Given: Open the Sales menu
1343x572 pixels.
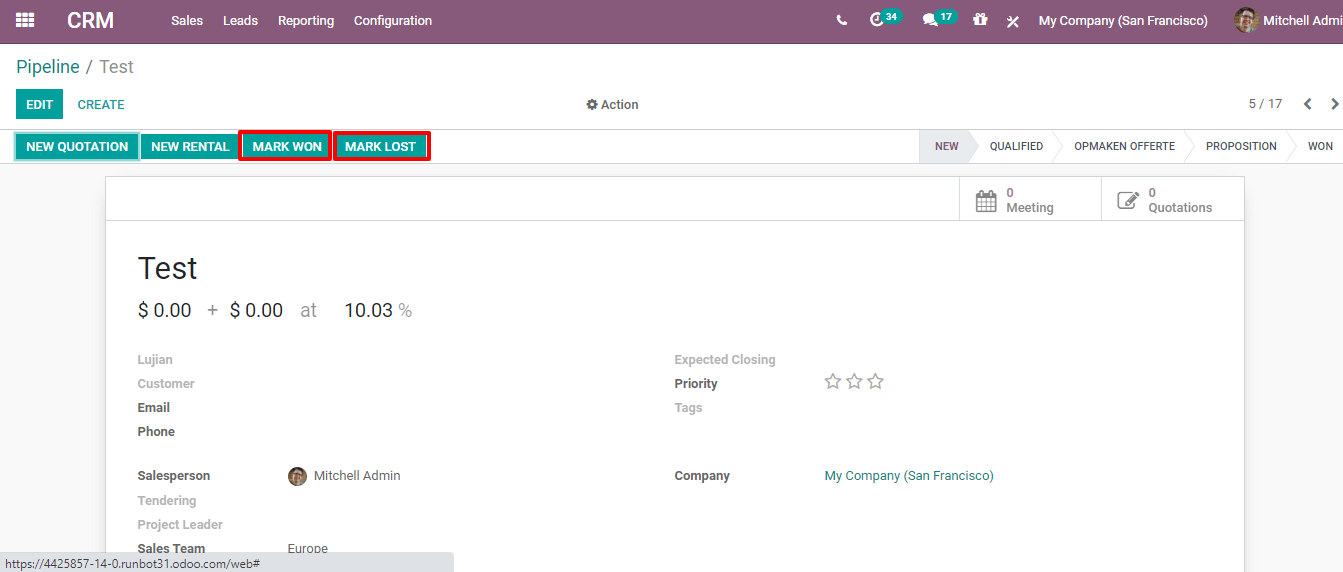Looking at the screenshot, I should click(187, 20).
